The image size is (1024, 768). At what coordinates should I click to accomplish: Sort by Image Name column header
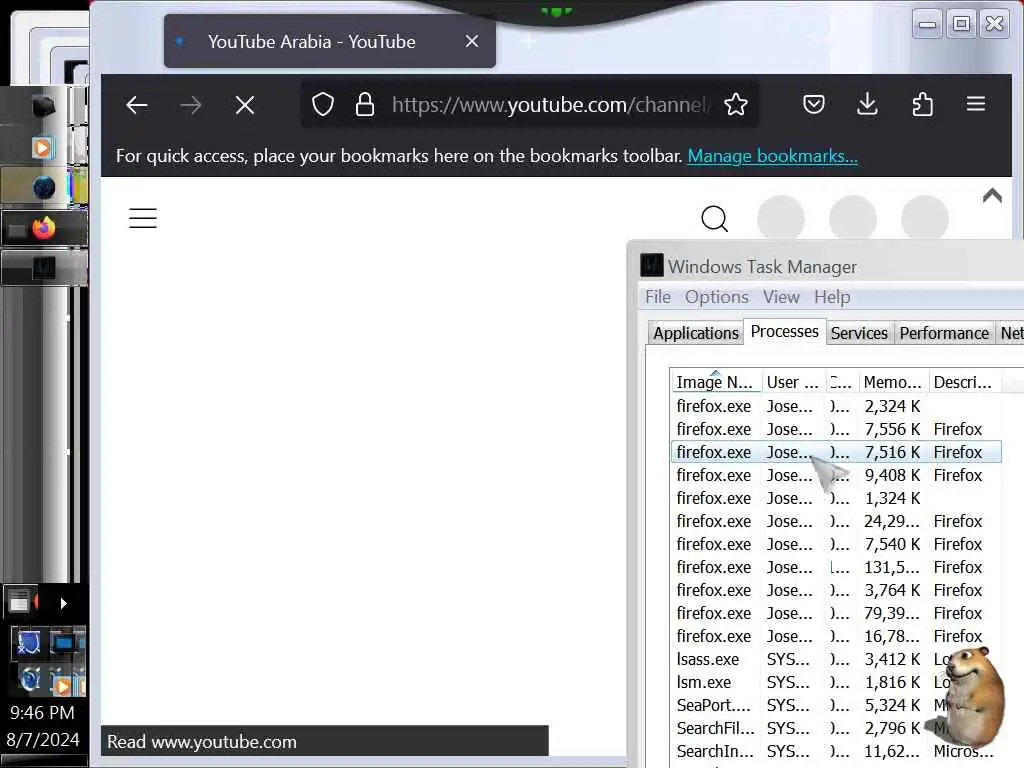pos(715,382)
